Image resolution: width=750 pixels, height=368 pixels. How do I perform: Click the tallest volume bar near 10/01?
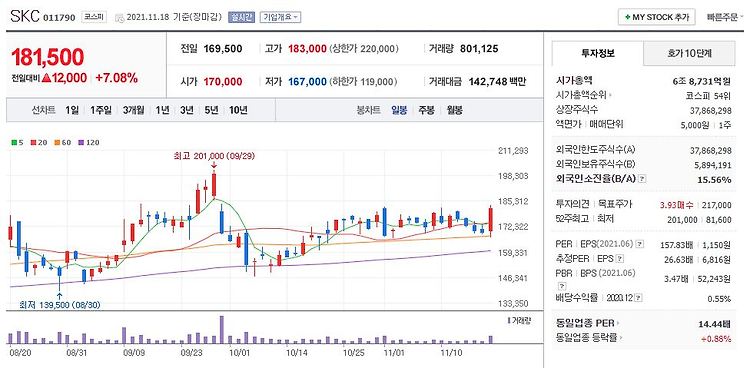tap(221, 329)
